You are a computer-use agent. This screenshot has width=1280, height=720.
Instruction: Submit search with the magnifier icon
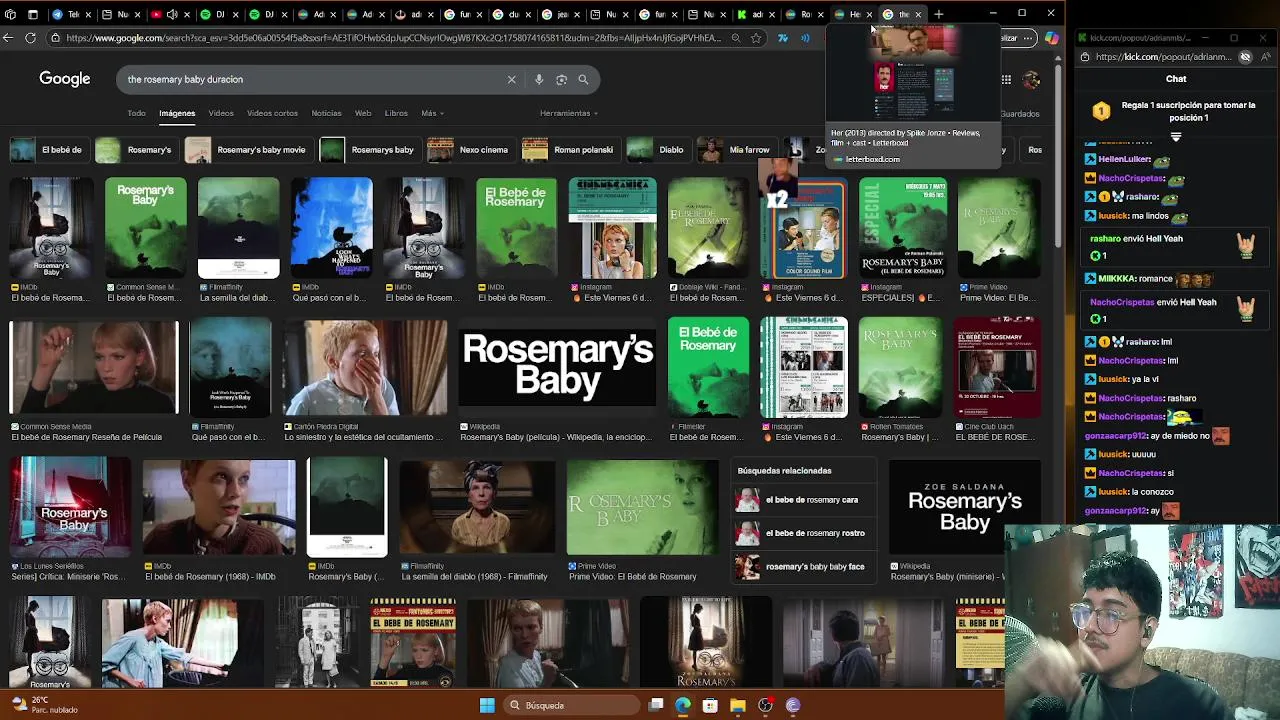[x=583, y=79]
